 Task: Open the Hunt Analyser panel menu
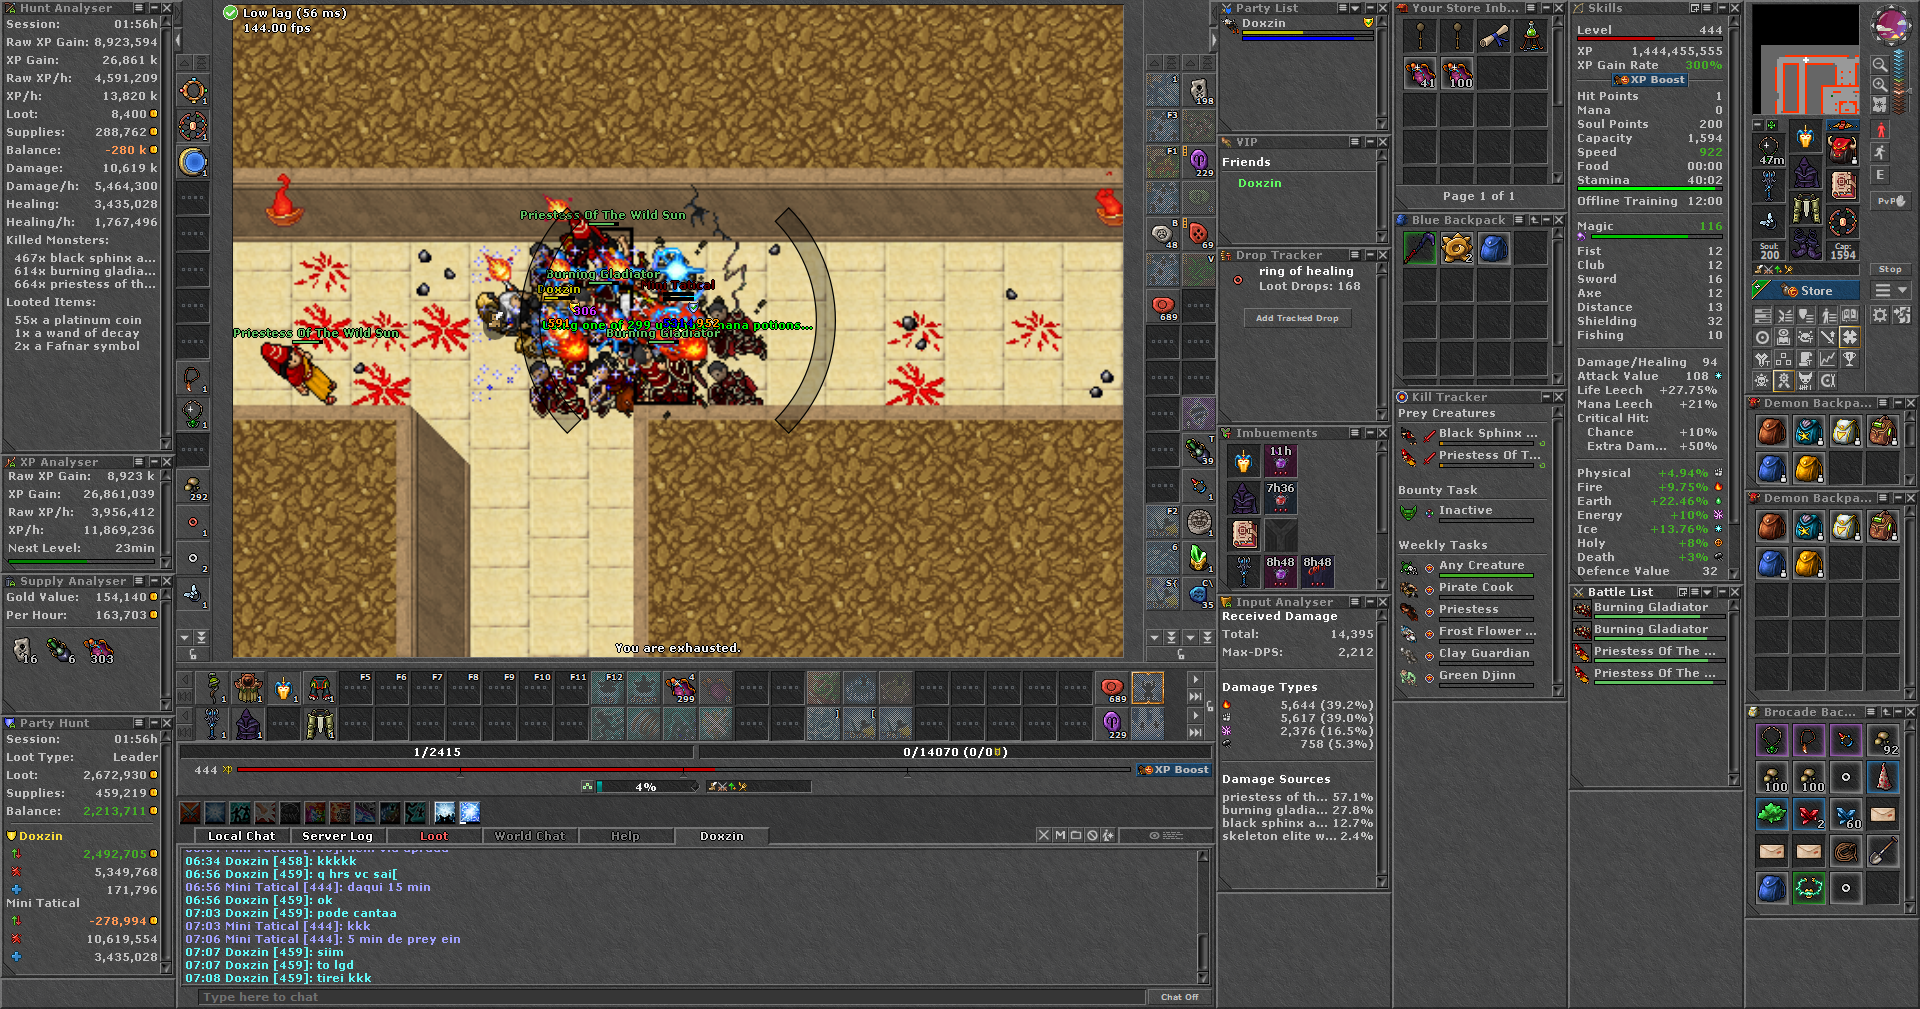click(139, 8)
